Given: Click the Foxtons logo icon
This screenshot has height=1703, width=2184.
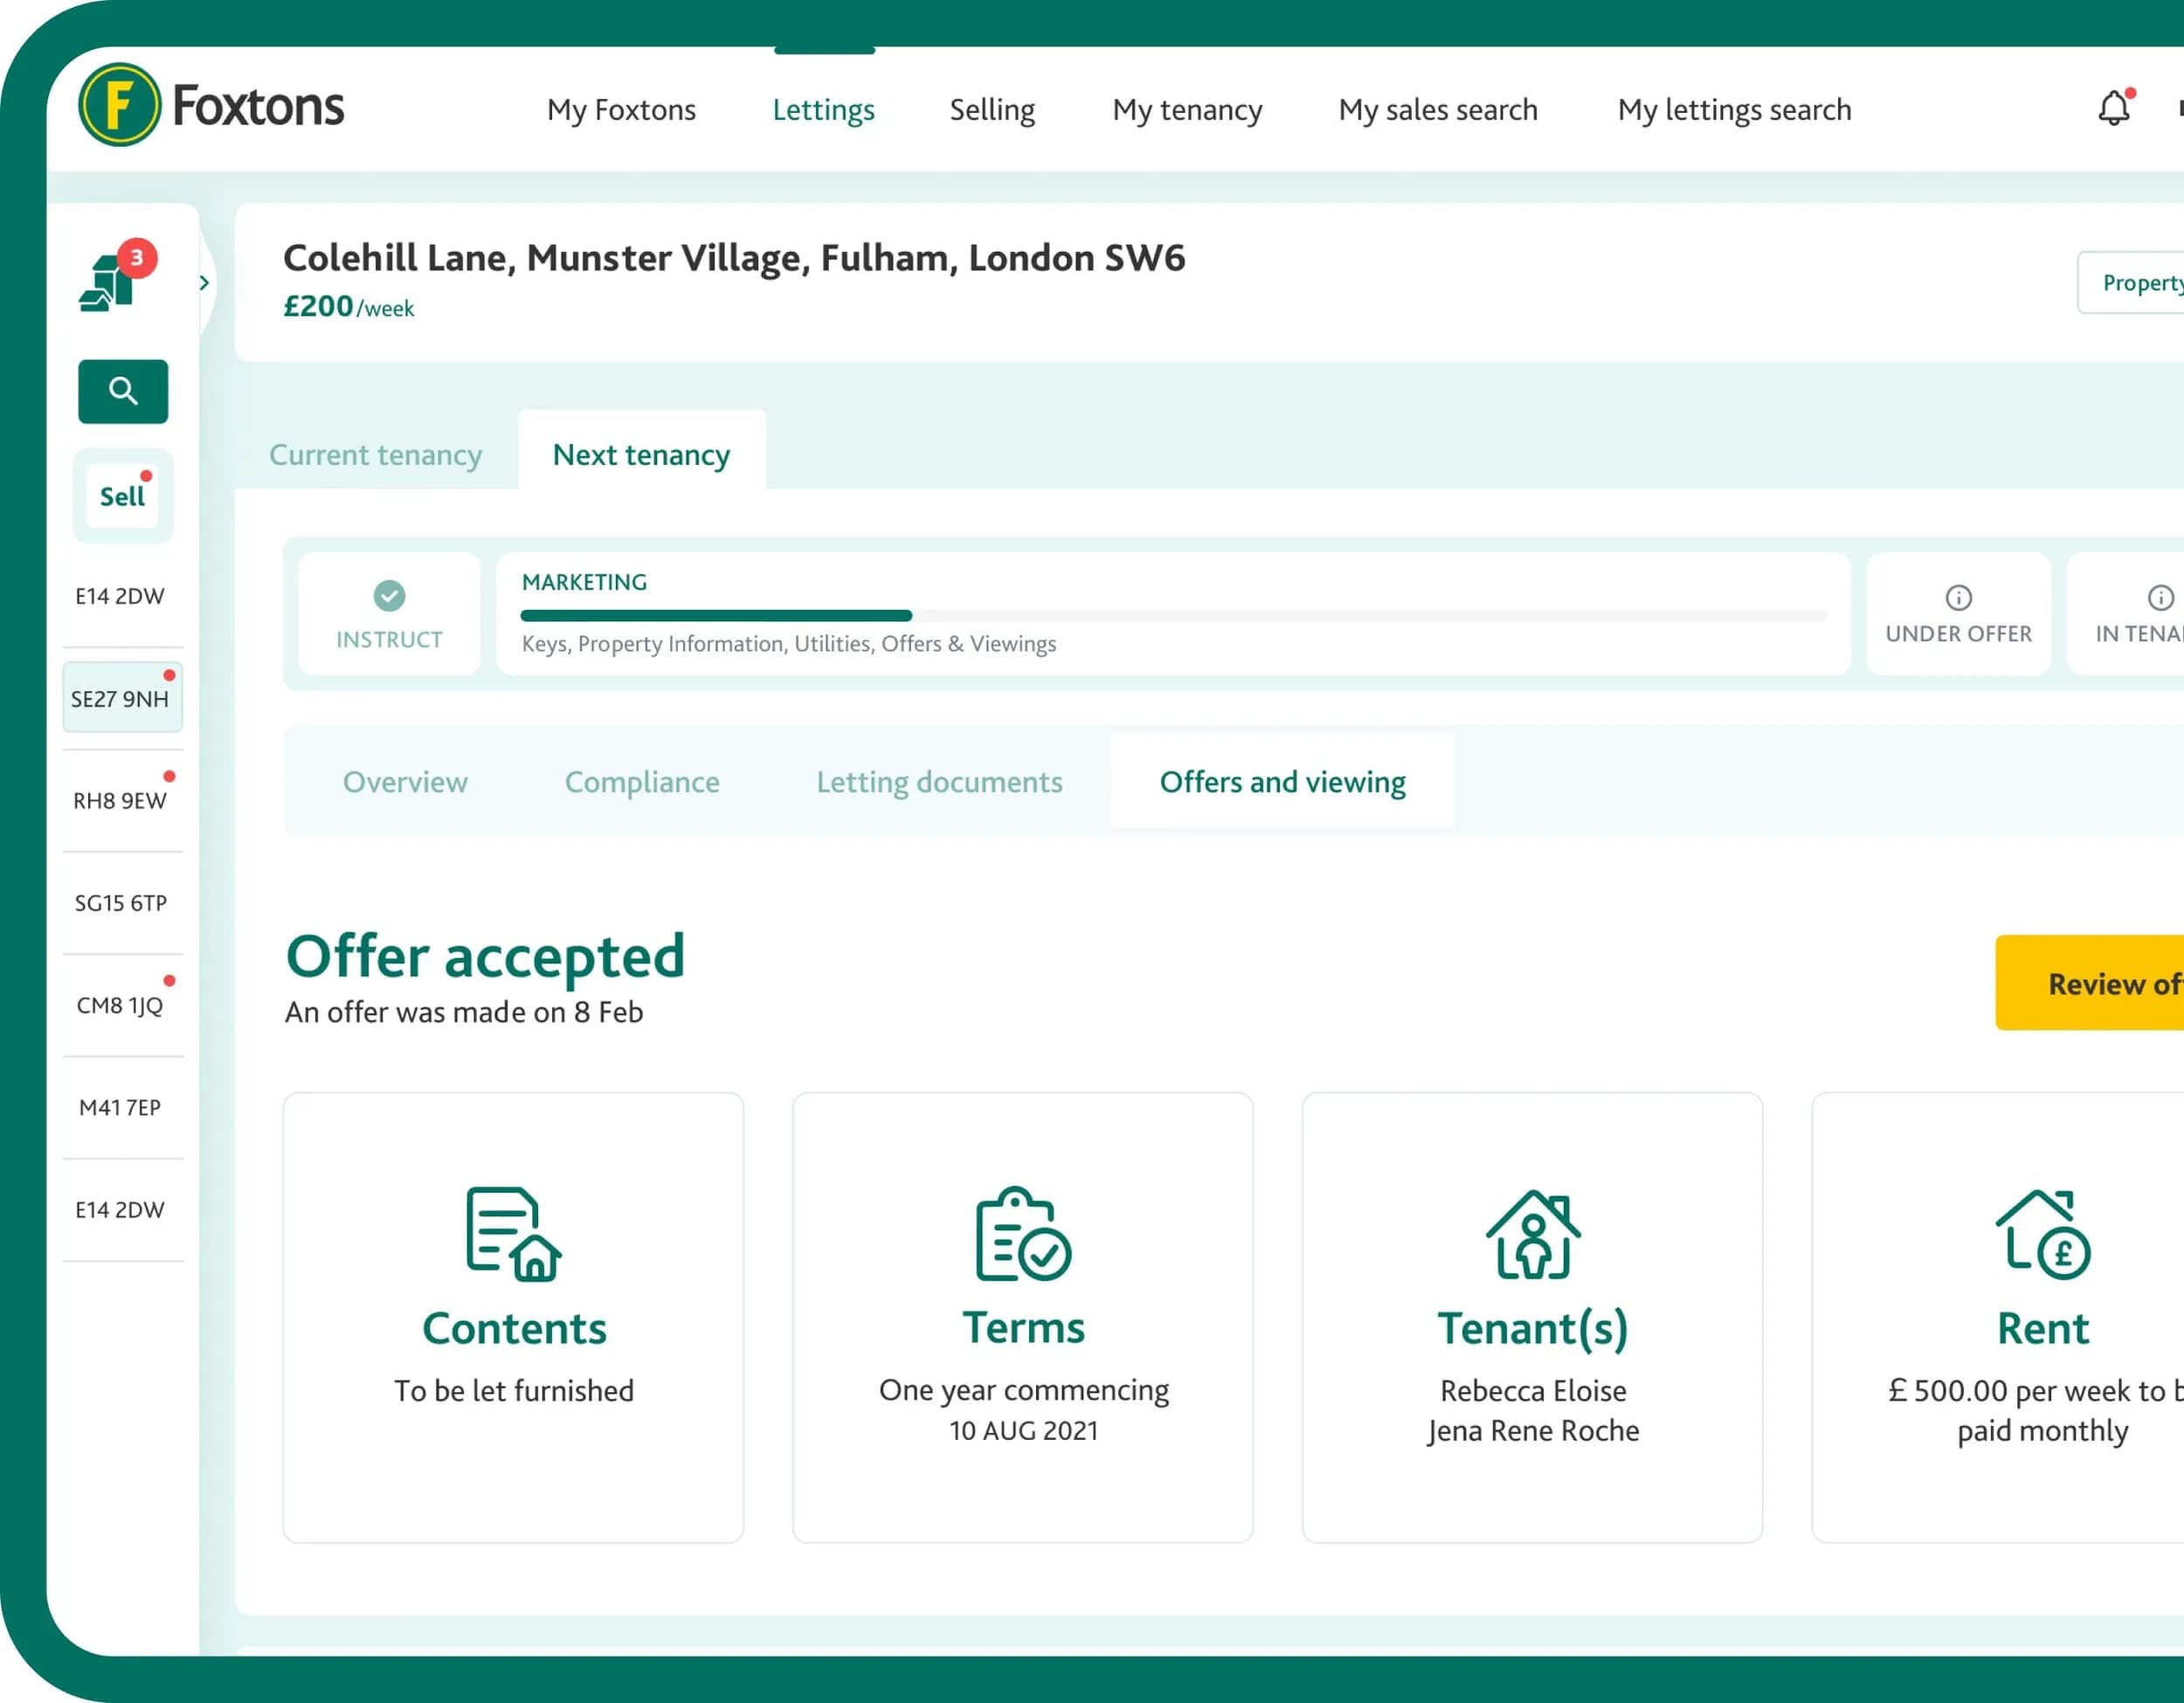Looking at the screenshot, I should 119,105.
